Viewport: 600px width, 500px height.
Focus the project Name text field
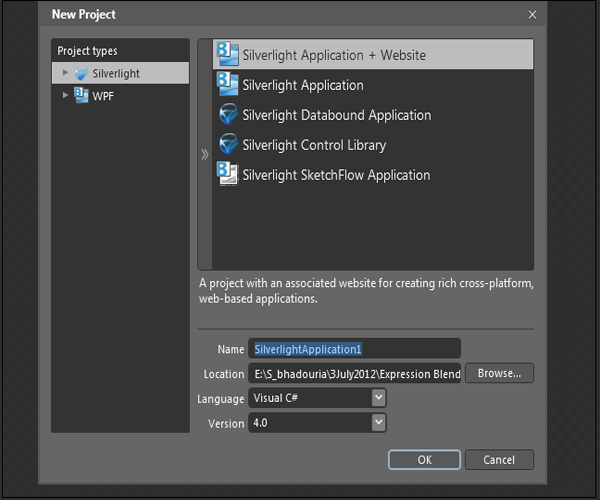pyautogui.click(x=355, y=349)
